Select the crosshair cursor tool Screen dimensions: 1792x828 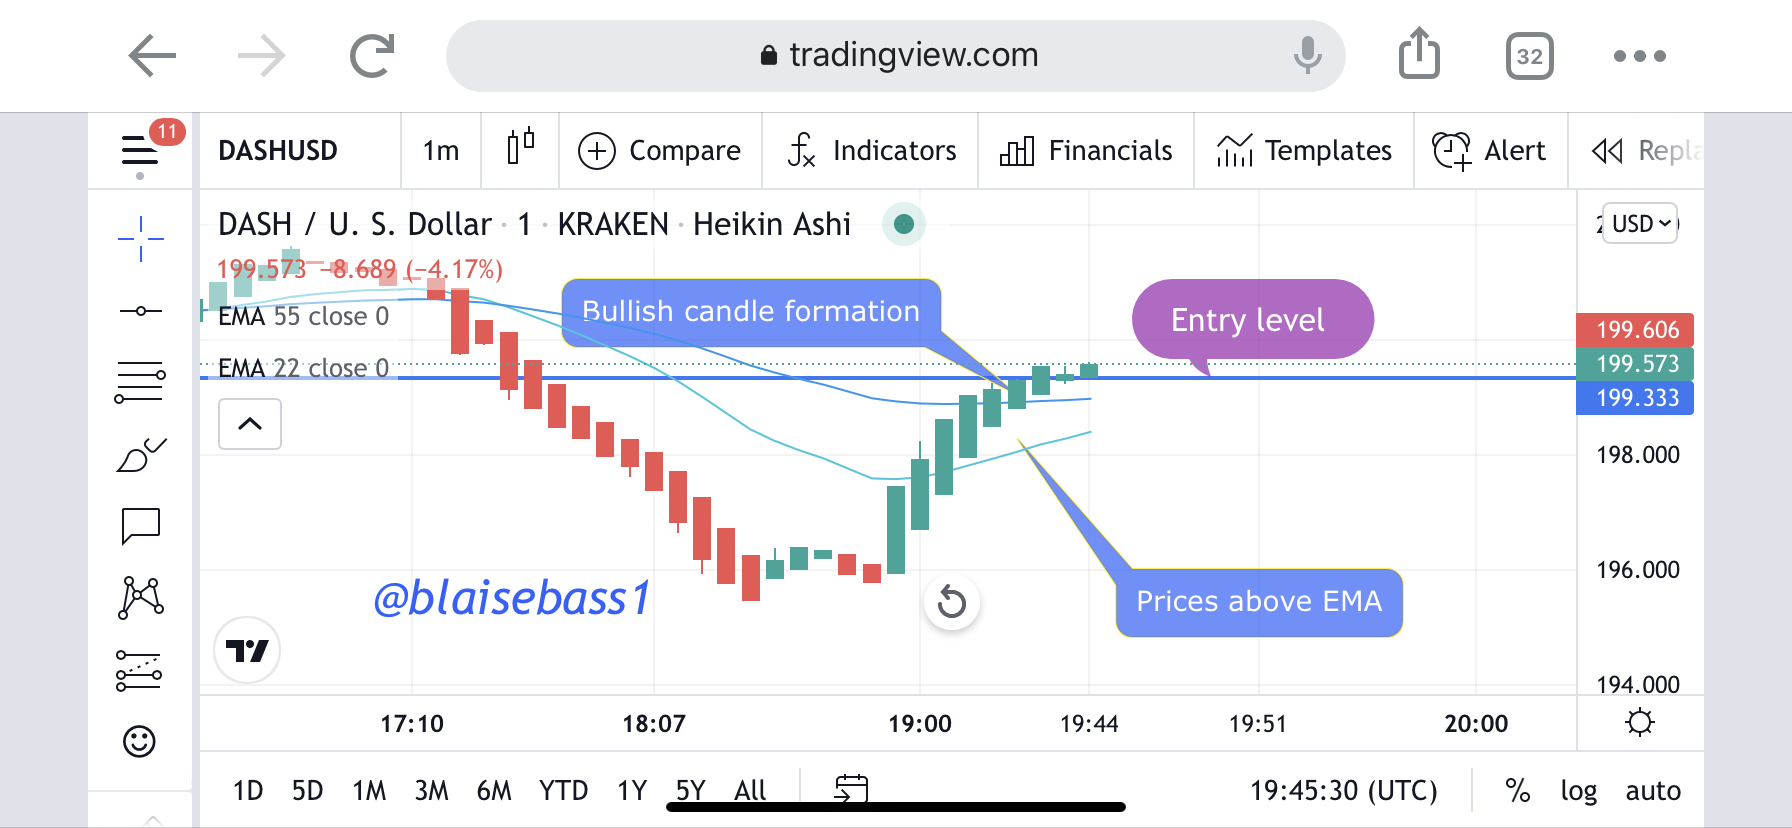coord(140,239)
